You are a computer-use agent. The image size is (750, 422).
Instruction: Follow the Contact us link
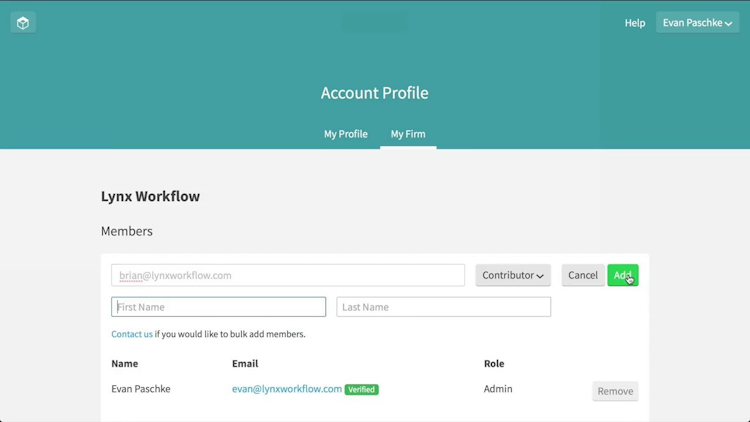pyautogui.click(x=132, y=334)
